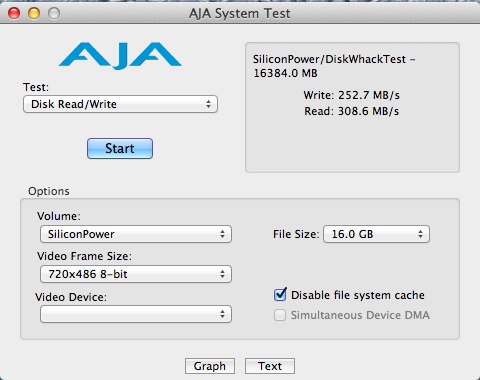The width and height of the screenshot is (480, 380).
Task: Click the Video Device label
Action: tap(71, 297)
